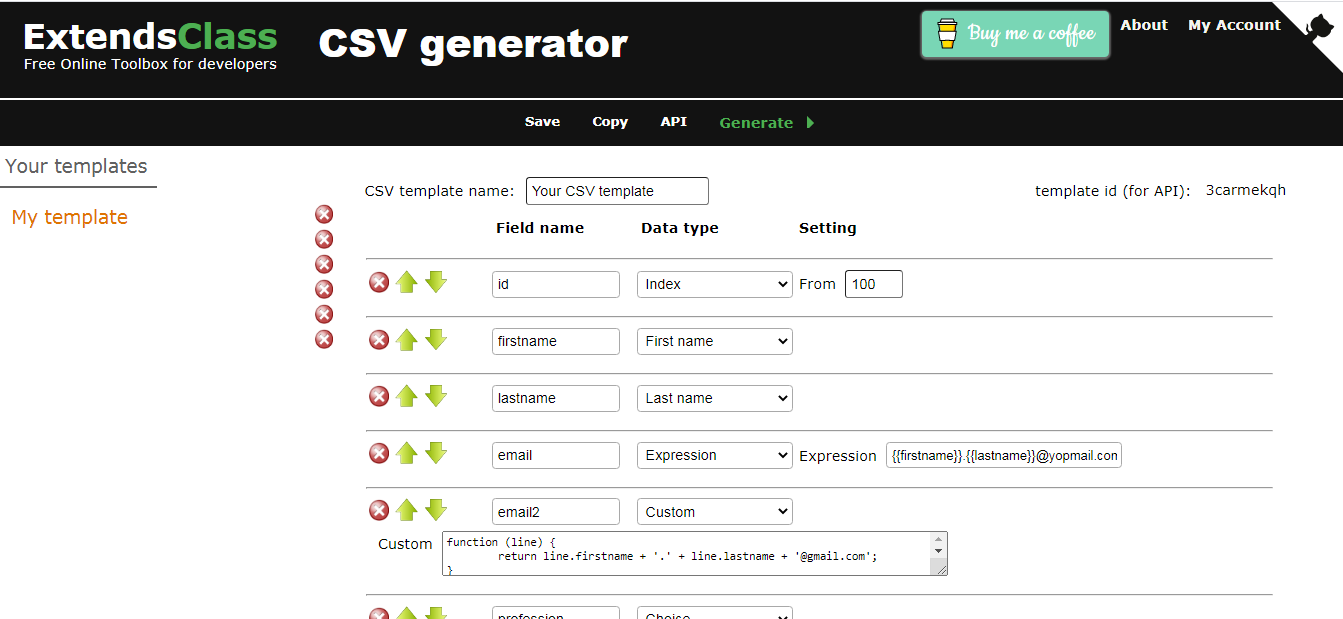Switch to Your templates tab
The height and width of the screenshot is (619, 1343).
pos(77,167)
